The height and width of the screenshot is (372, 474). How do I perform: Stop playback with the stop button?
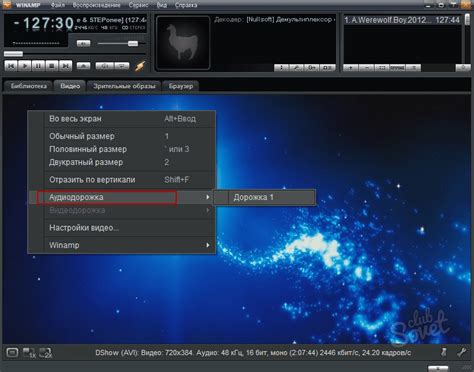tap(52, 66)
